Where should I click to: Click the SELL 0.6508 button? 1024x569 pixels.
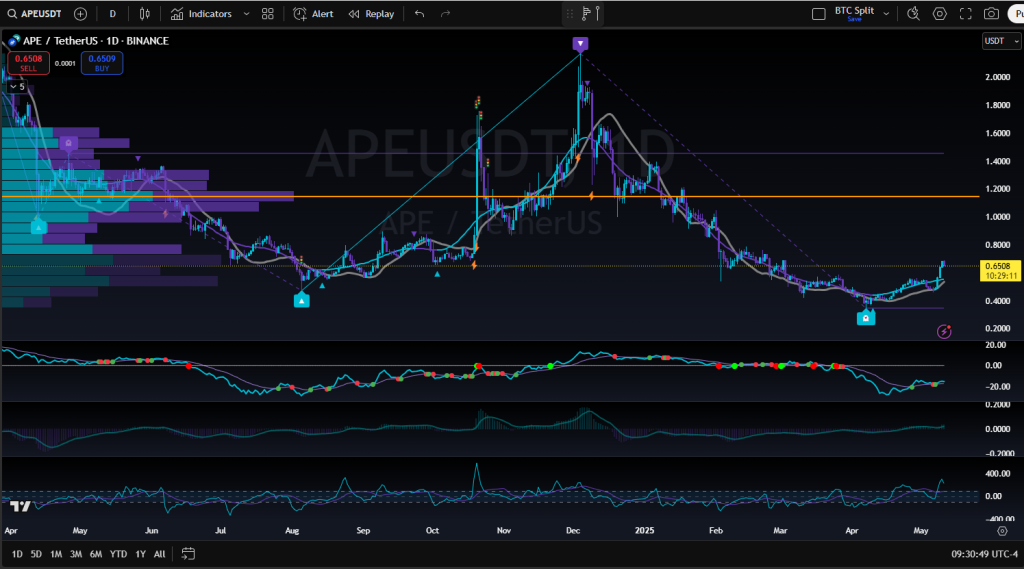[x=29, y=63]
